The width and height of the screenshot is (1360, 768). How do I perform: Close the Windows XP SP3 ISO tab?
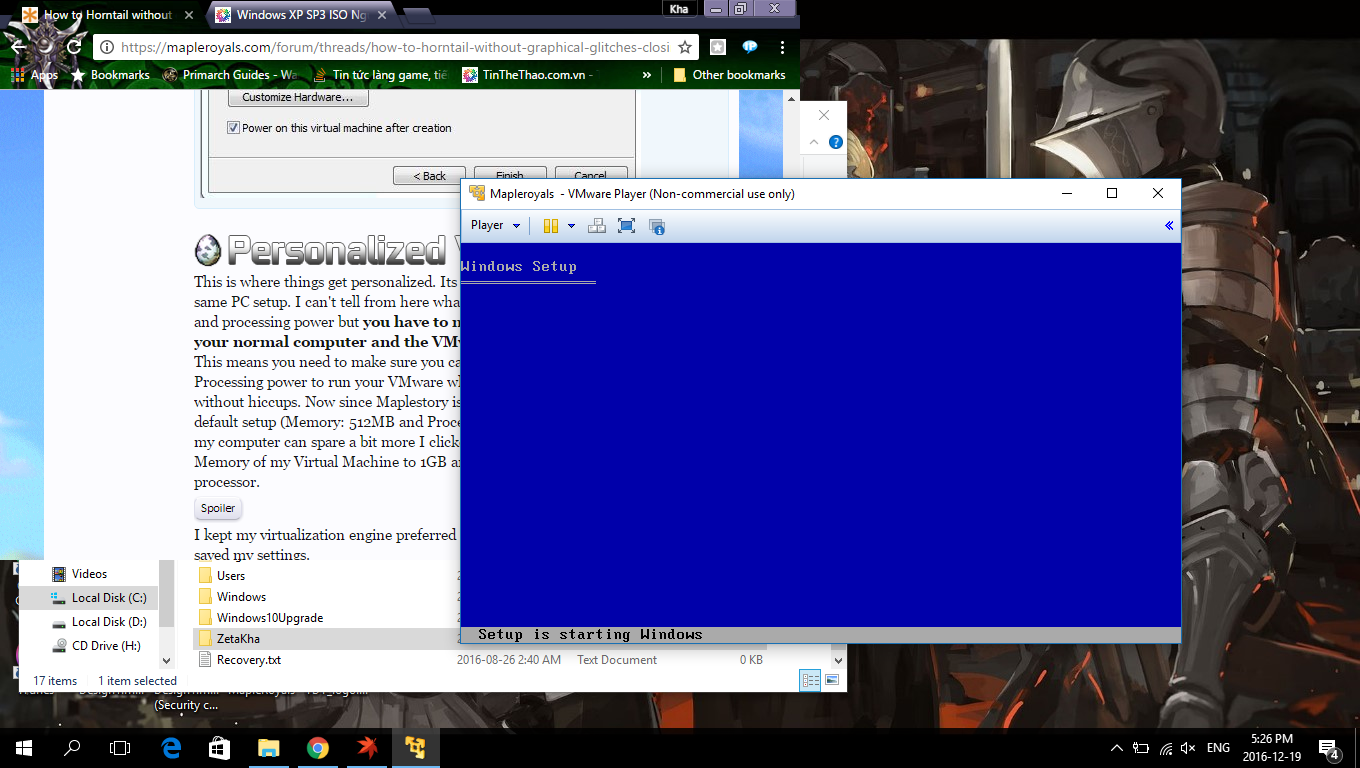coord(381,15)
